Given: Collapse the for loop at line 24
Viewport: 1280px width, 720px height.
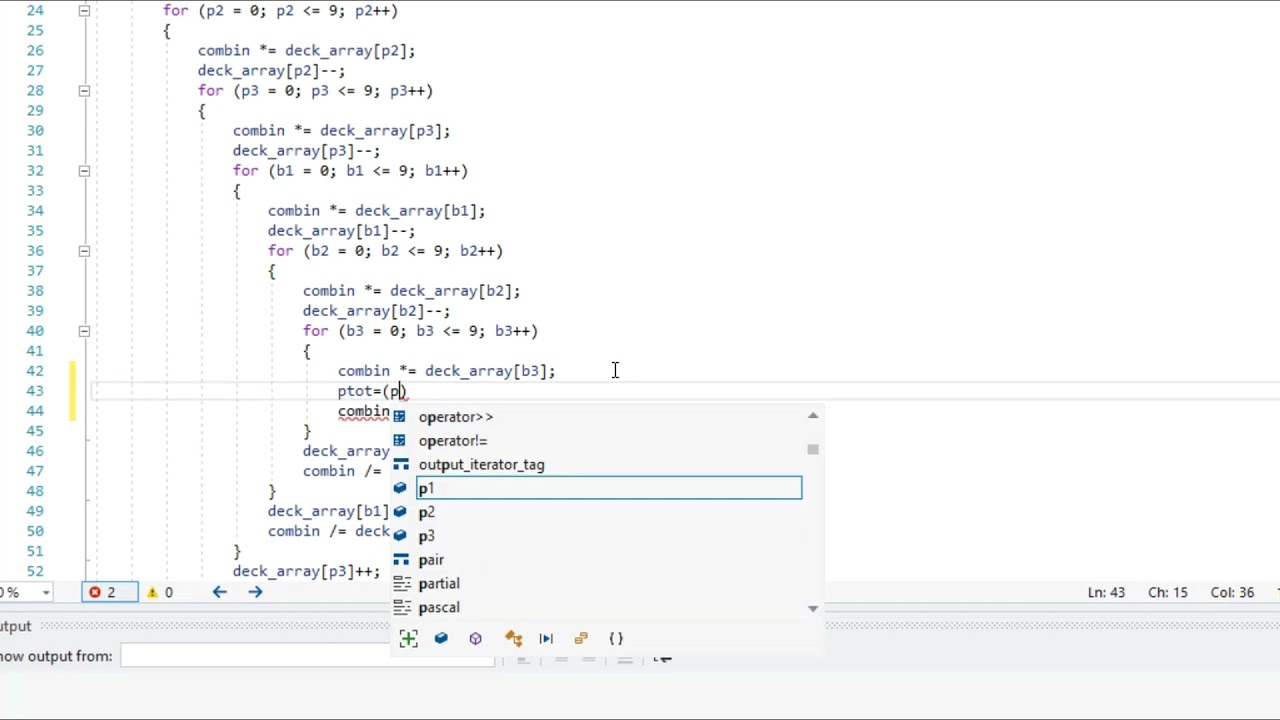Looking at the screenshot, I should (x=84, y=10).
